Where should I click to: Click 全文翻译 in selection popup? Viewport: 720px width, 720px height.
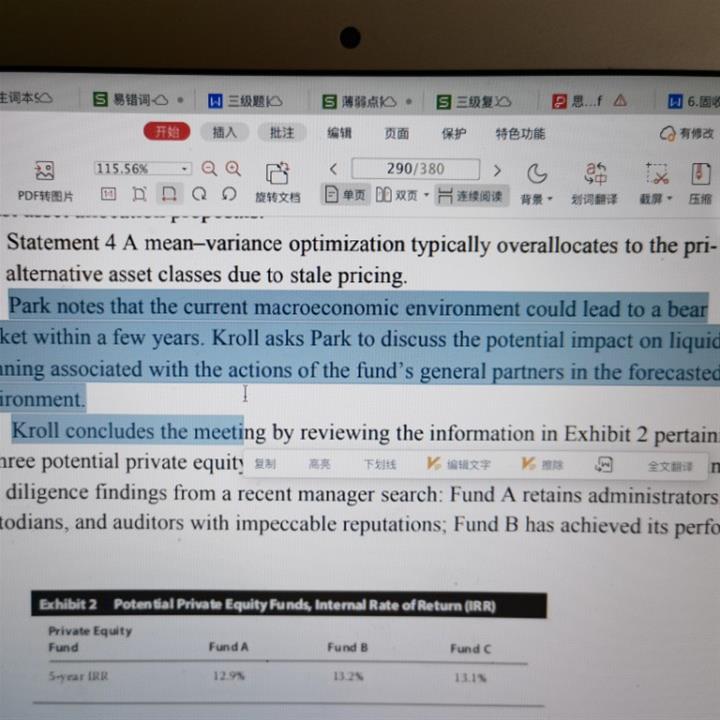[x=670, y=466]
